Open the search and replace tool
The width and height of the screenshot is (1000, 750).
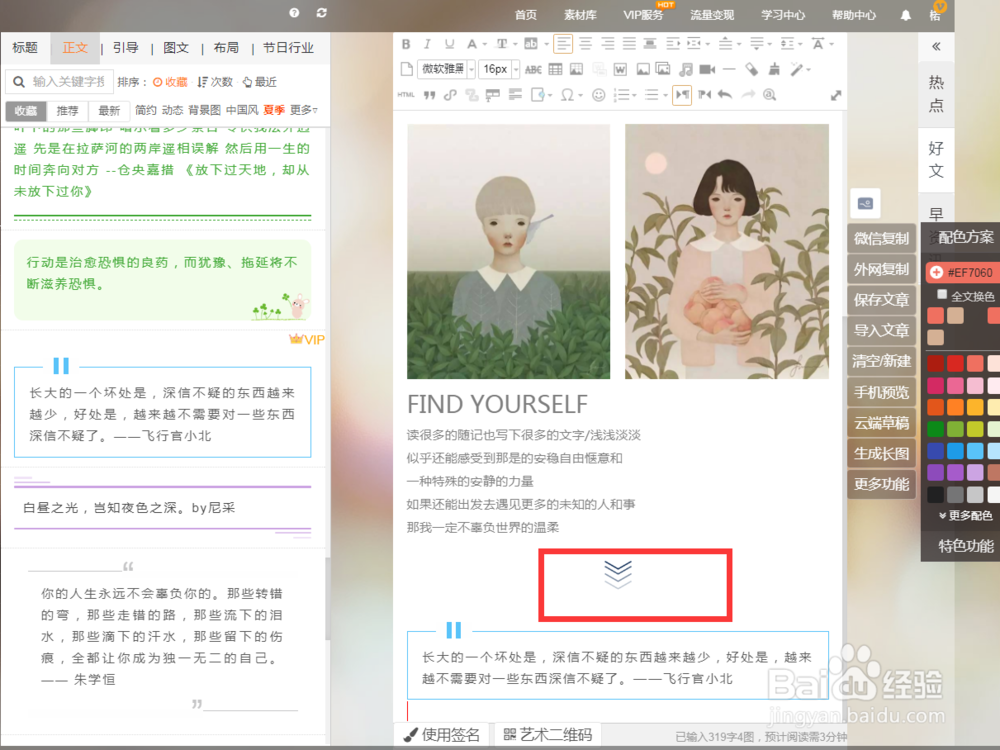tap(770, 95)
